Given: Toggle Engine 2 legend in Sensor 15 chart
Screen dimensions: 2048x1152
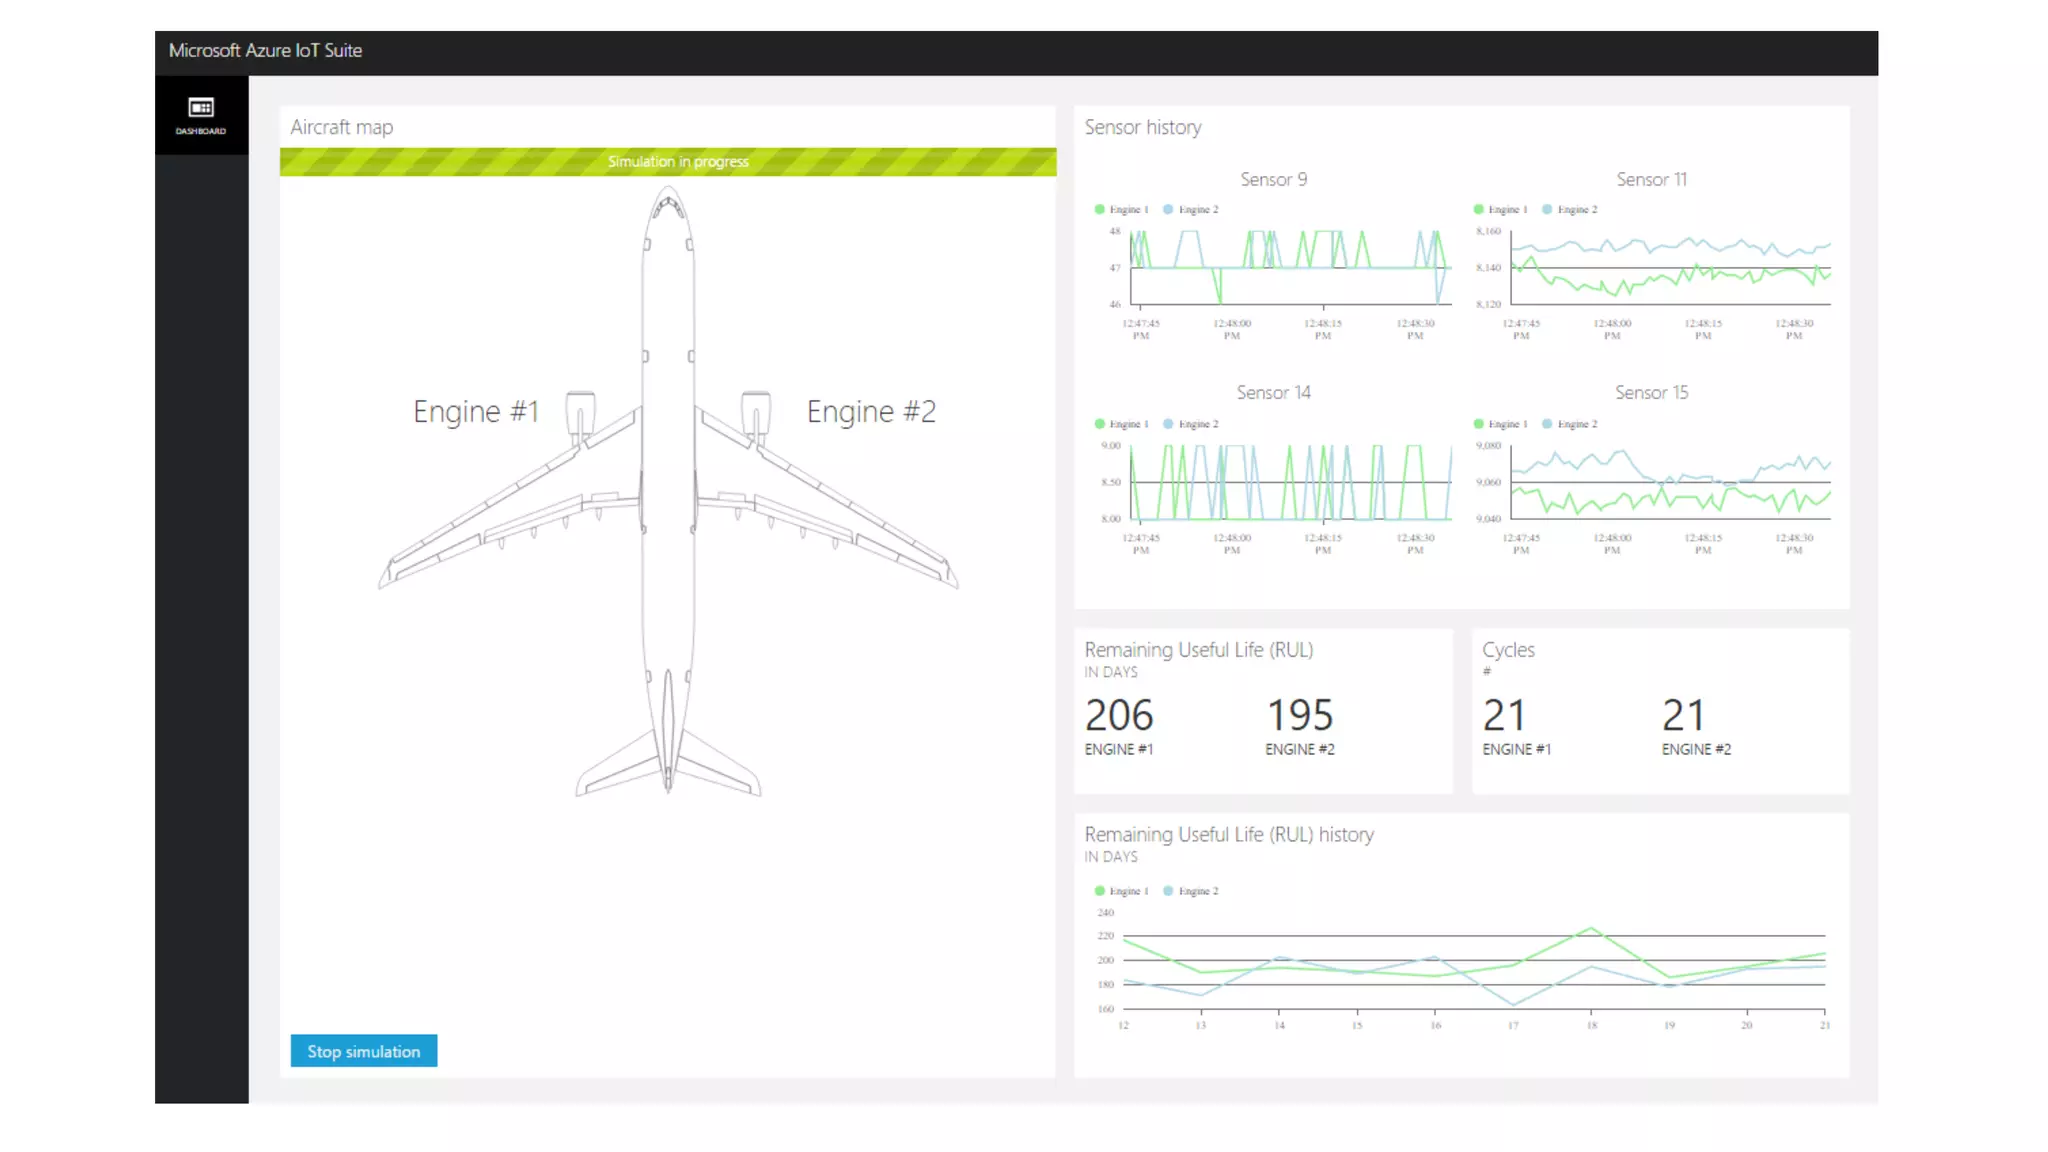Looking at the screenshot, I should pyautogui.click(x=1571, y=425).
